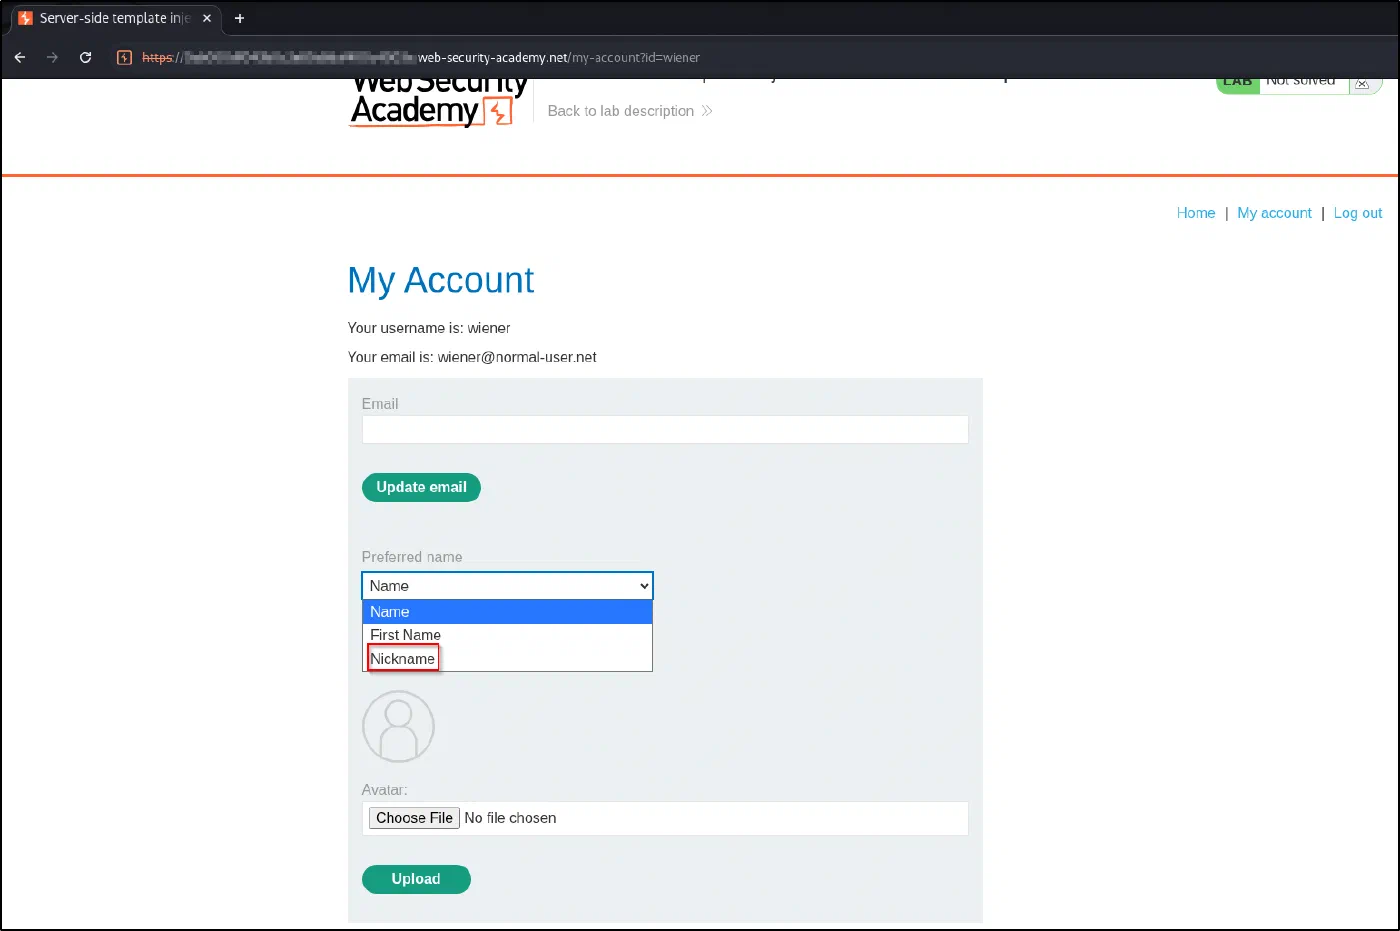
Task: Click the My Account heading
Action: [441, 281]
